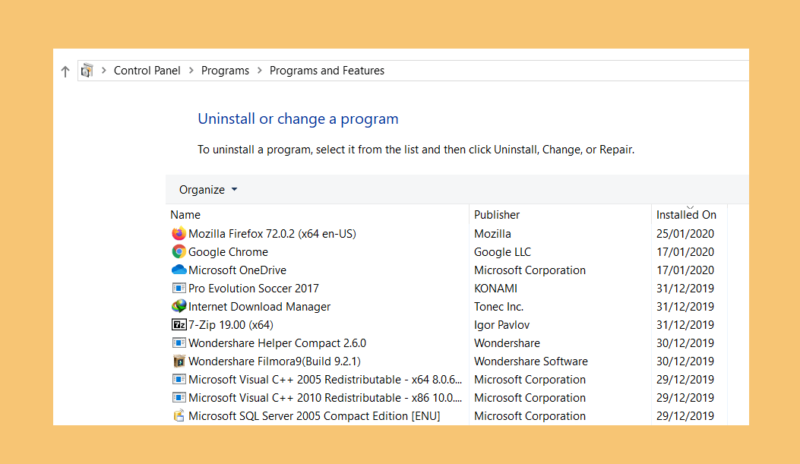Expand the chevron before Control Panel
The height and width of the screenshot is (464, 800).
click(104, 70)
